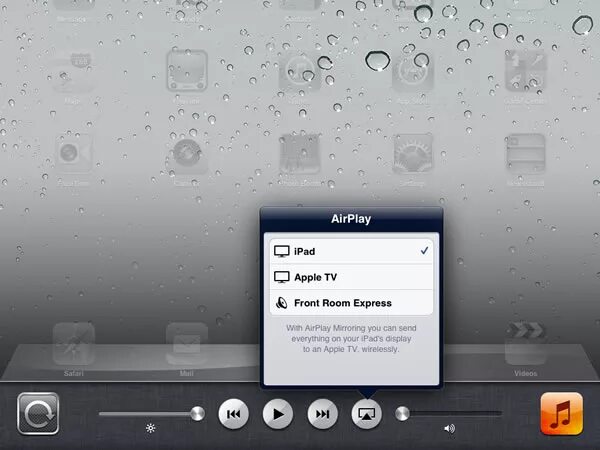Click the volume speaker icon
Viewport: 600px width, 450px height.
click(x=450, y=428)
